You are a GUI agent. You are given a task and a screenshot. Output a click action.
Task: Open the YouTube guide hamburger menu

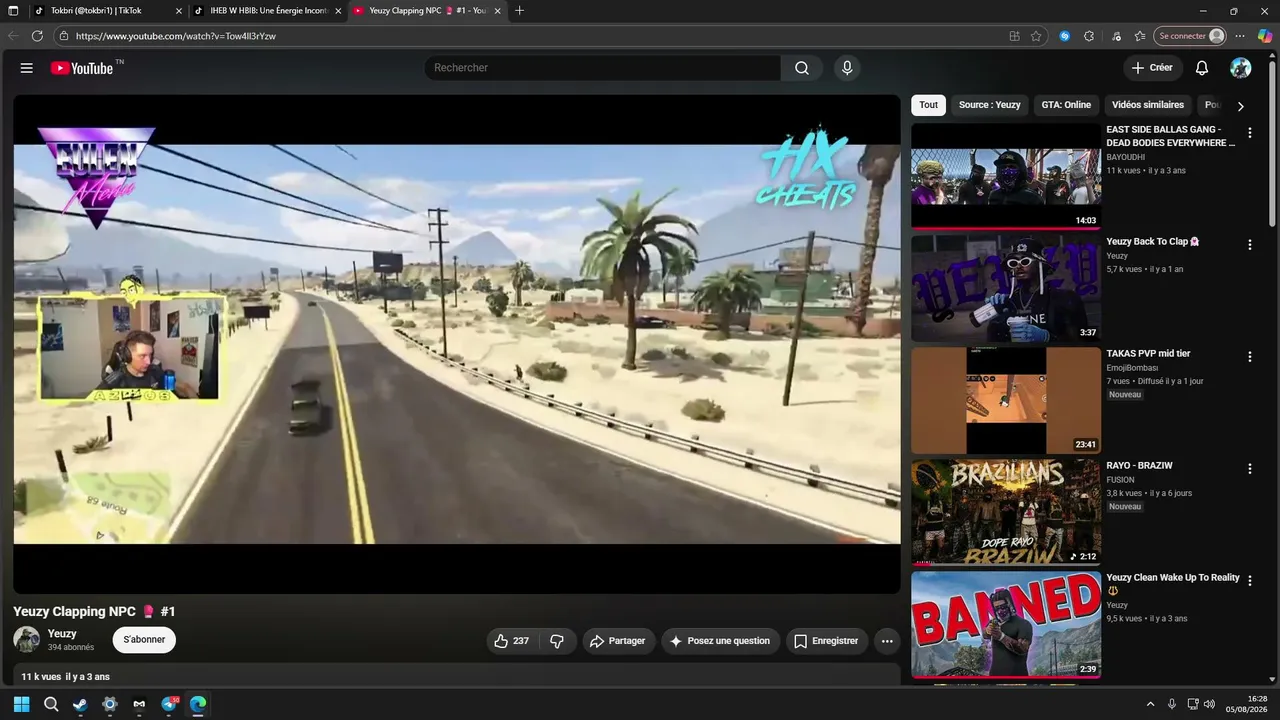click(x=27, y=68)
